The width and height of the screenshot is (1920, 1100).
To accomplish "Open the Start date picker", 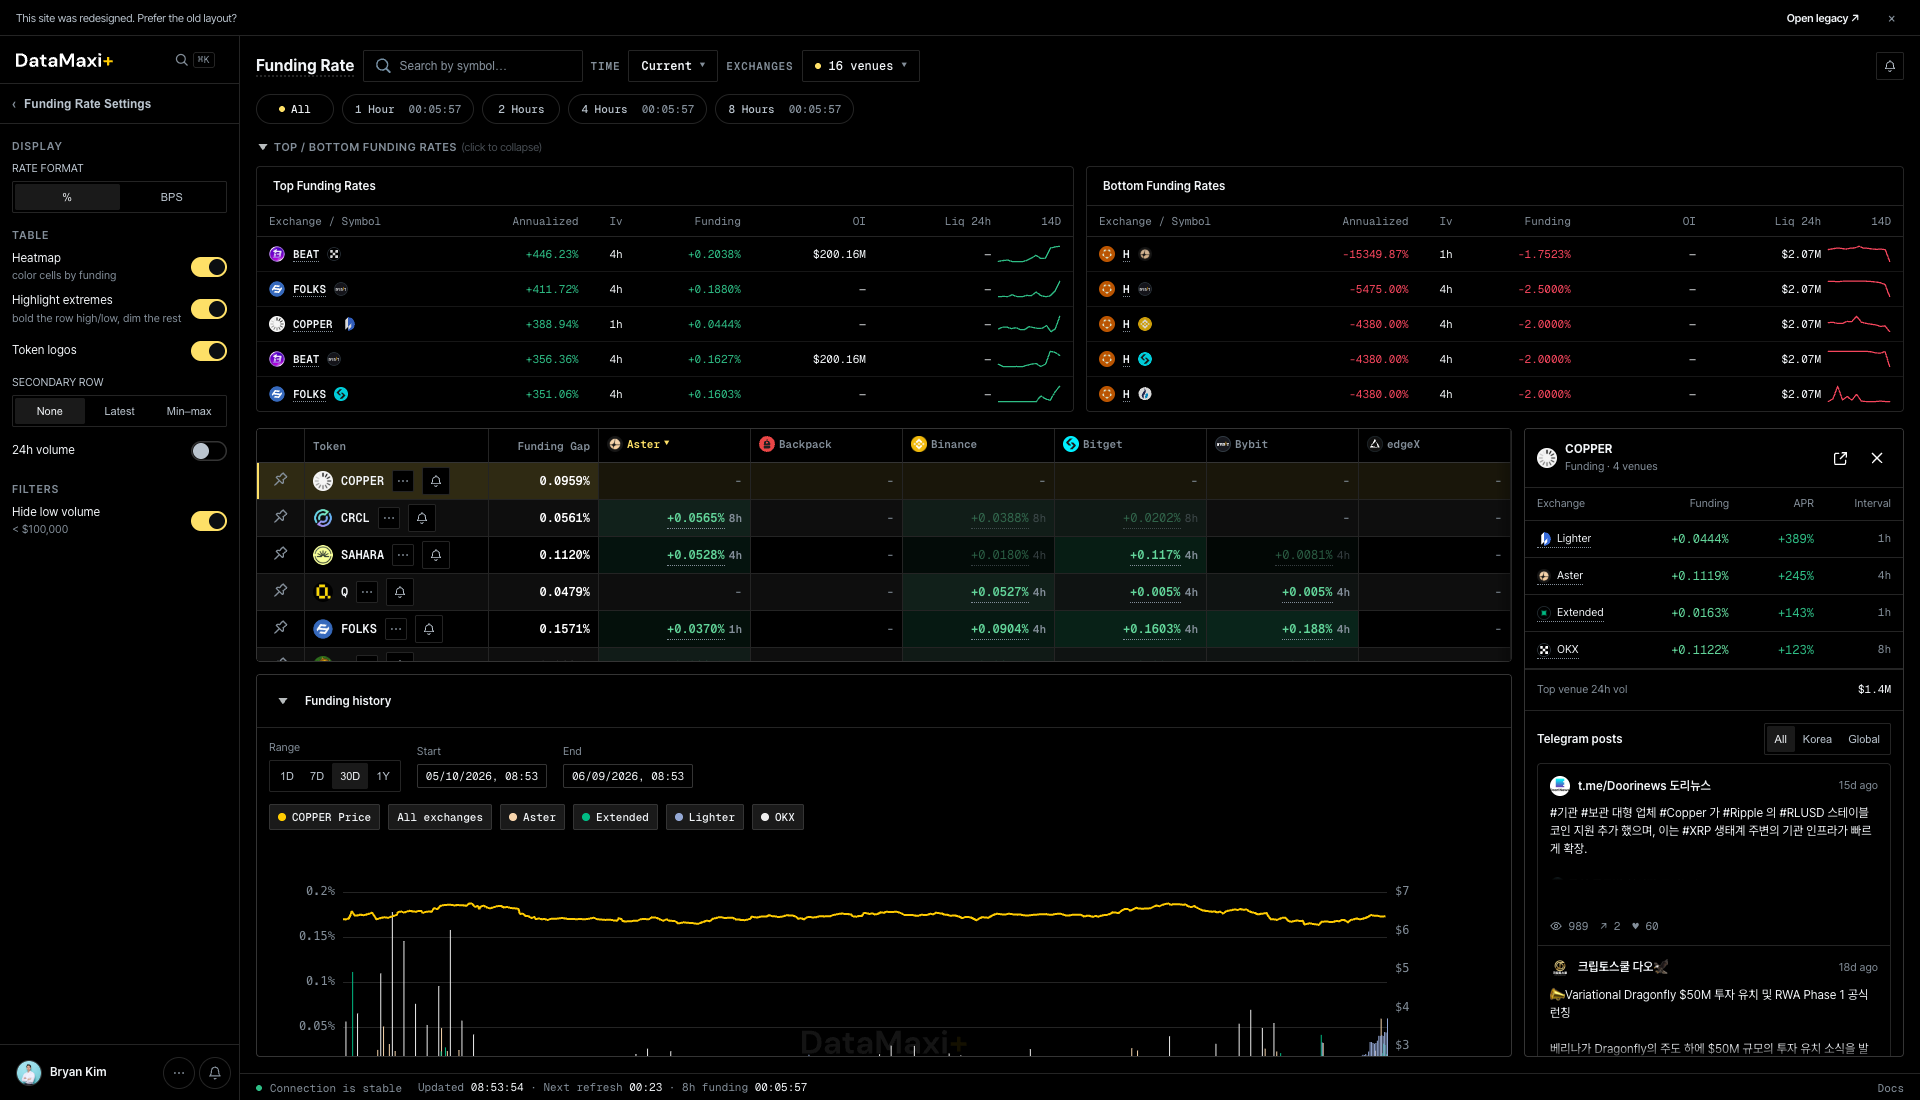I will (482, 776).
